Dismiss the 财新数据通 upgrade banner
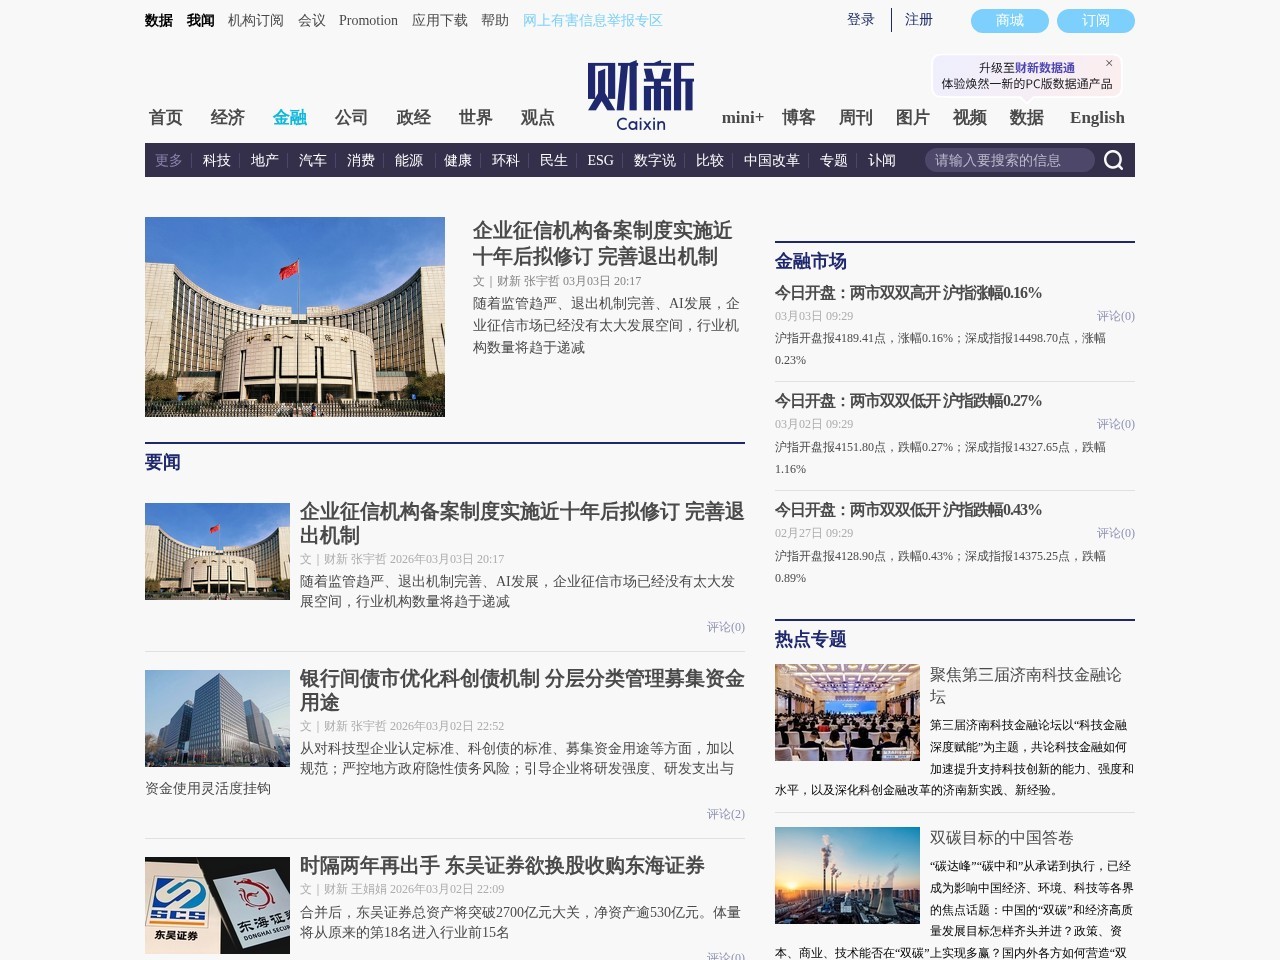 1108,63
